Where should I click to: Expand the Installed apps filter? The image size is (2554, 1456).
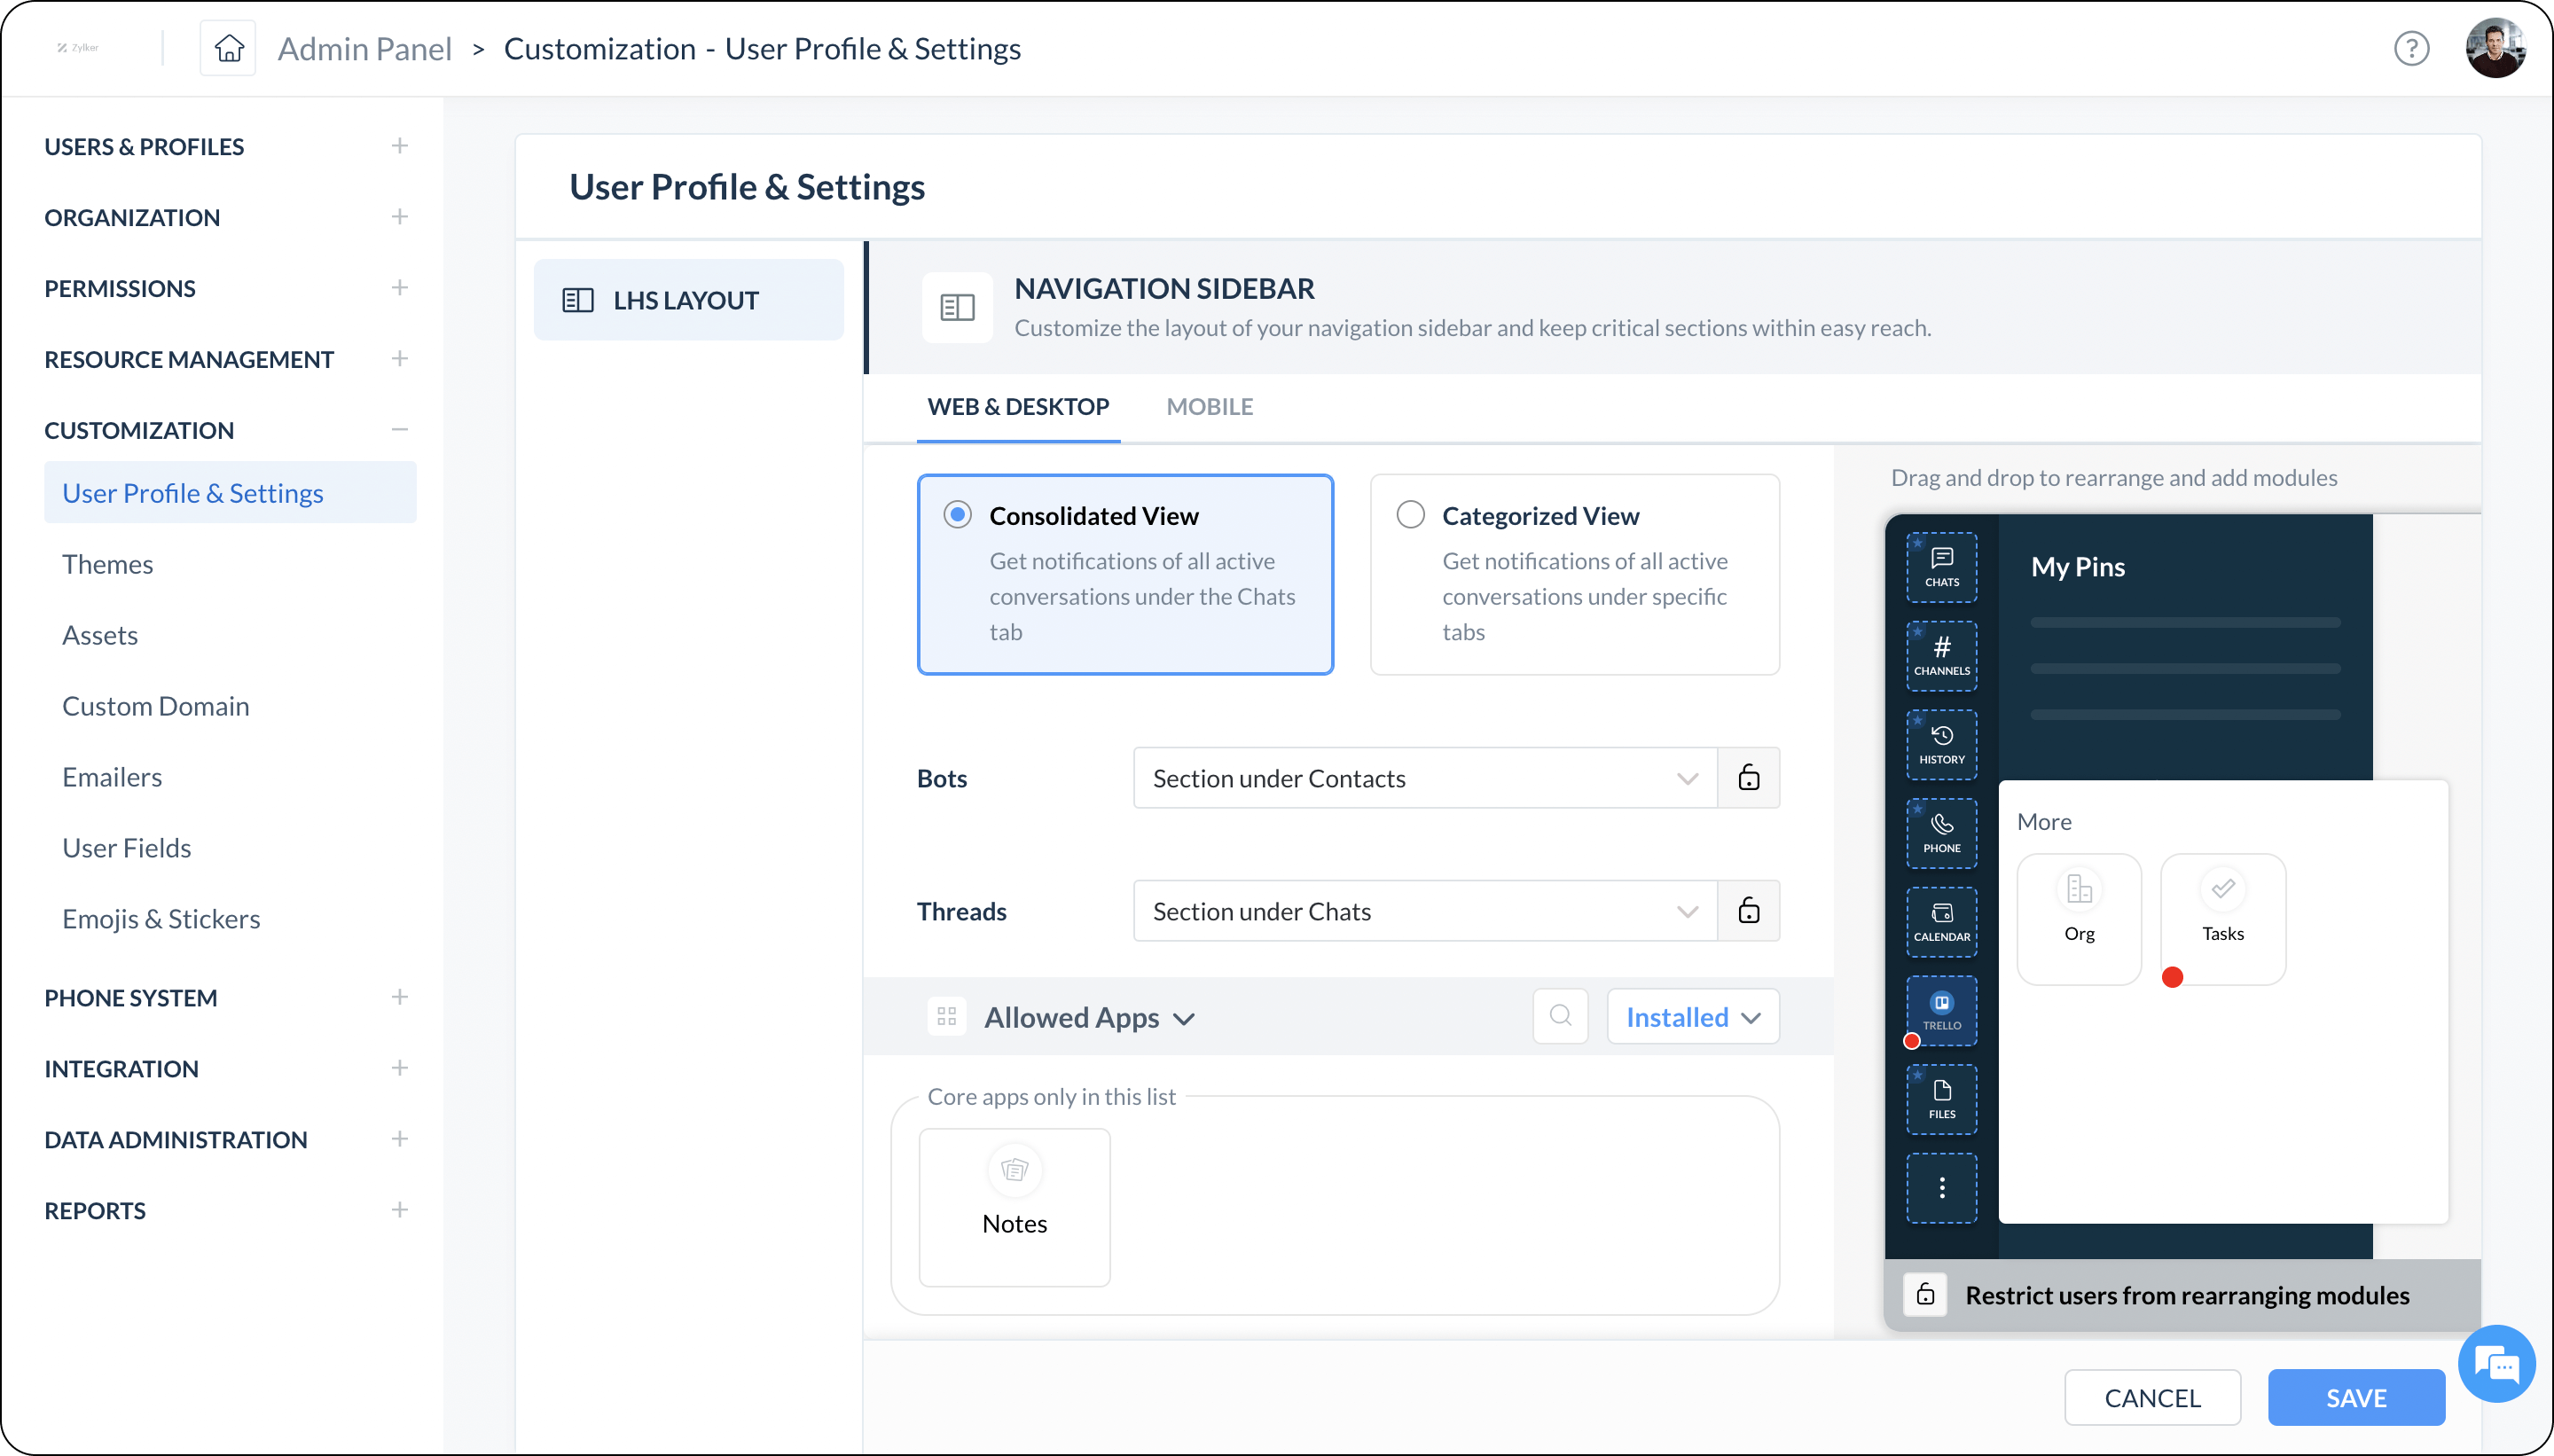(x=1691, y=1016)
